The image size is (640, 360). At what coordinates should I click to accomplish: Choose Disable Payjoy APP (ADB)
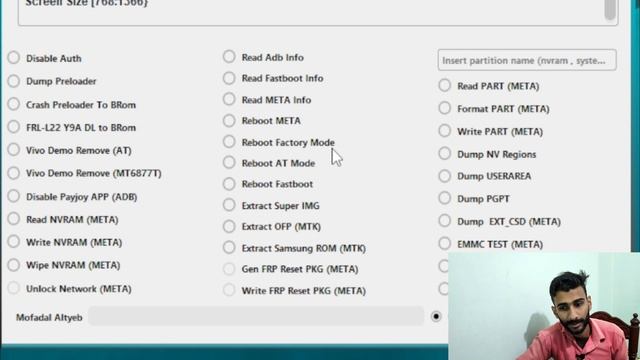click(x=14, y=196)
